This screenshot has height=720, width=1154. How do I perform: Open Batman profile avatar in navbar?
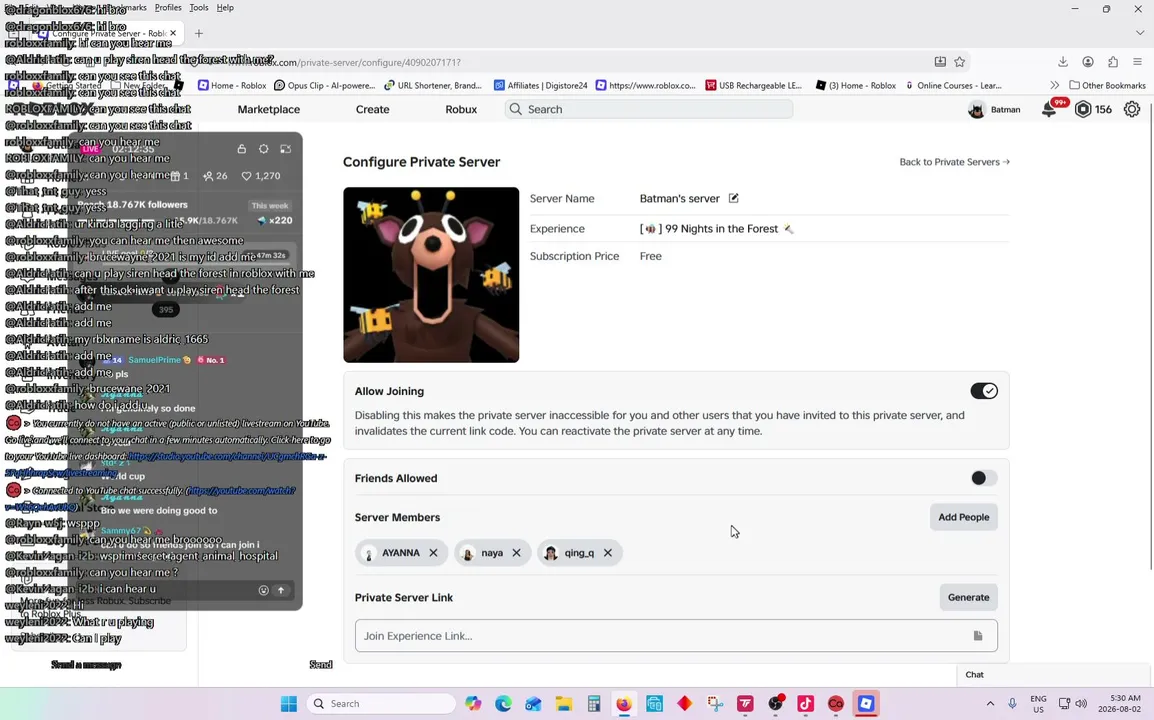pyautogui.click(x=977, y=110)
